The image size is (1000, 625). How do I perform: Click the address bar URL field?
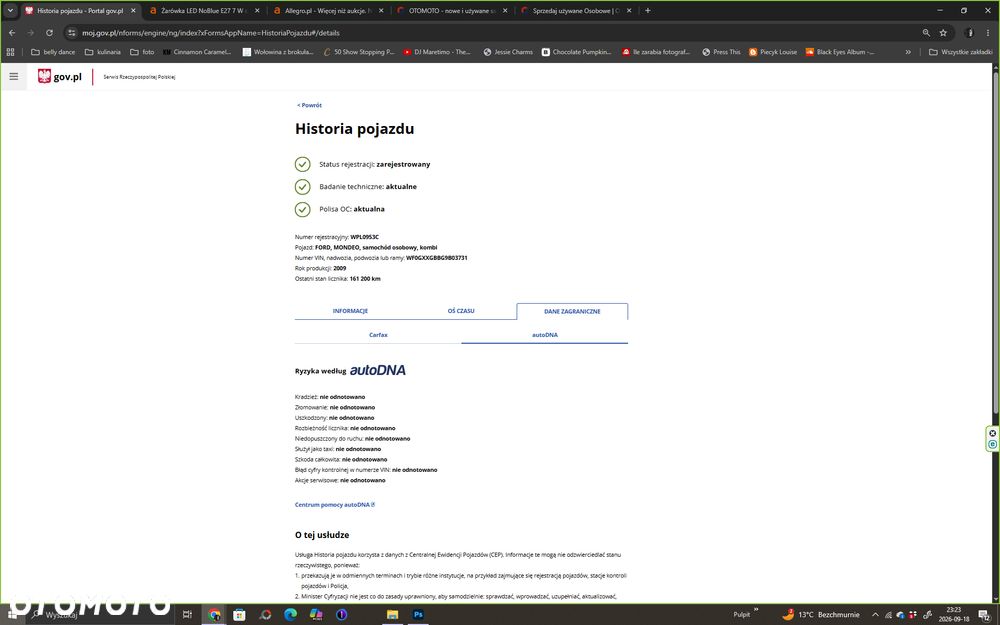497,33
